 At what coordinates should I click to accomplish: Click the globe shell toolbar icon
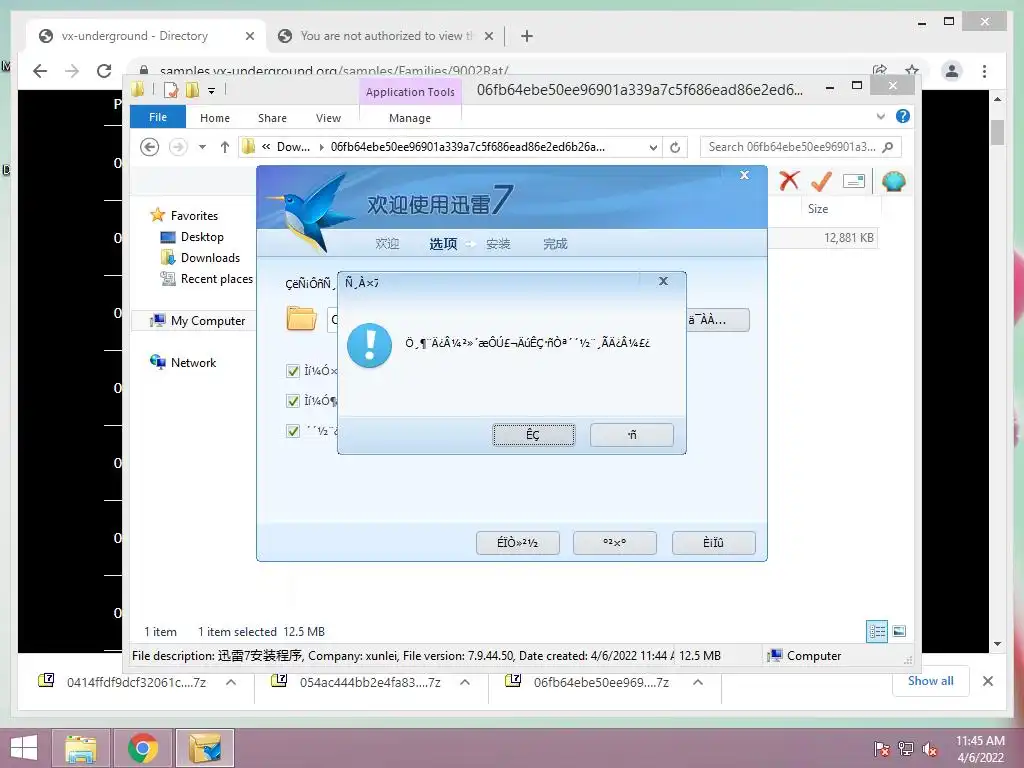(893, 181)
